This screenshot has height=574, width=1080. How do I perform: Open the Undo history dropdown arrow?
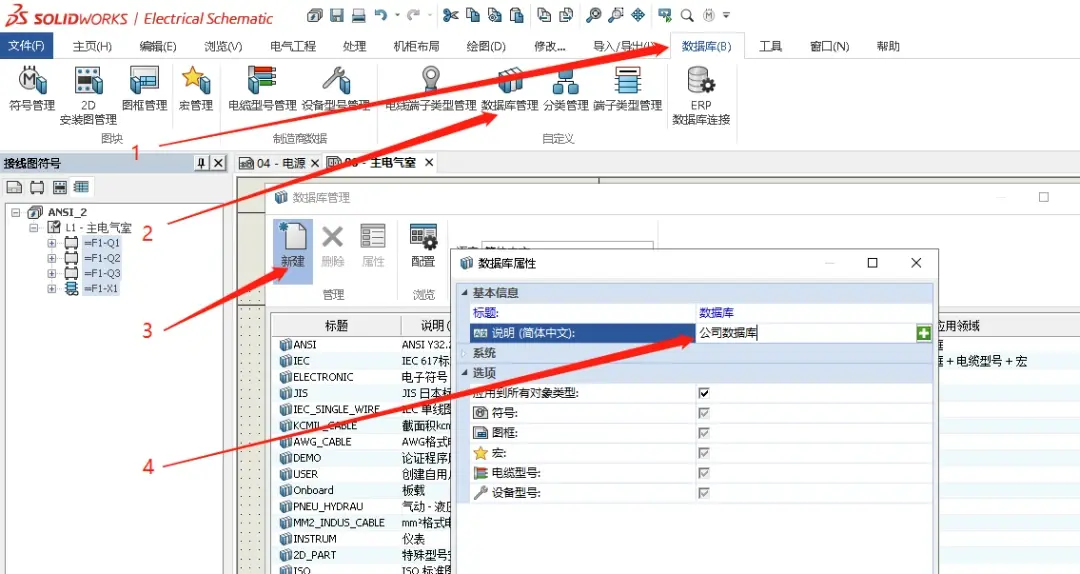[x=397, y=14]
